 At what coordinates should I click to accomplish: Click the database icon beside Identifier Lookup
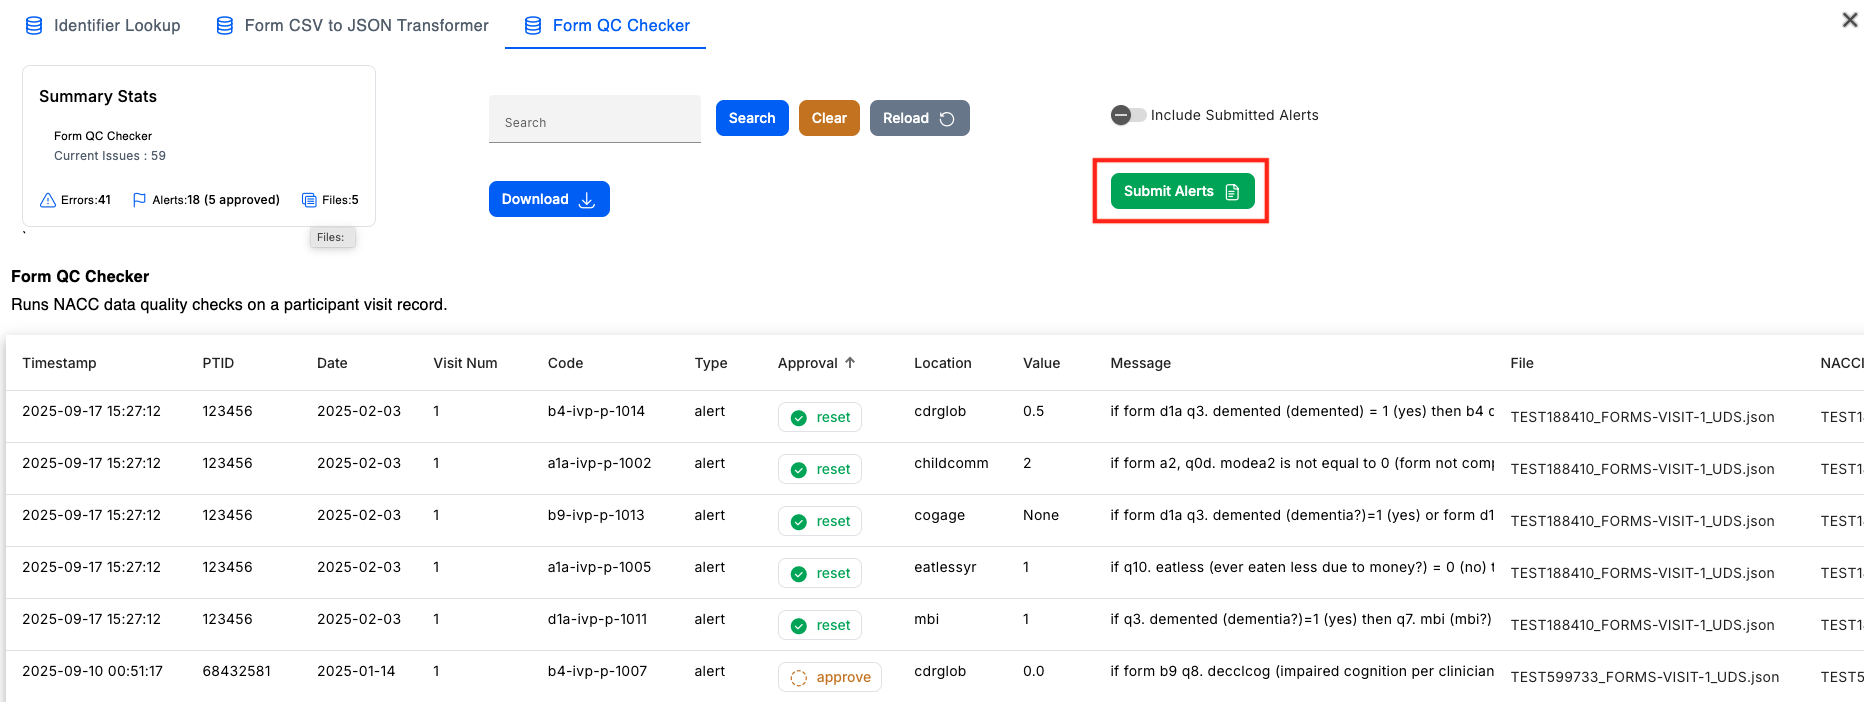coord(34,26)
